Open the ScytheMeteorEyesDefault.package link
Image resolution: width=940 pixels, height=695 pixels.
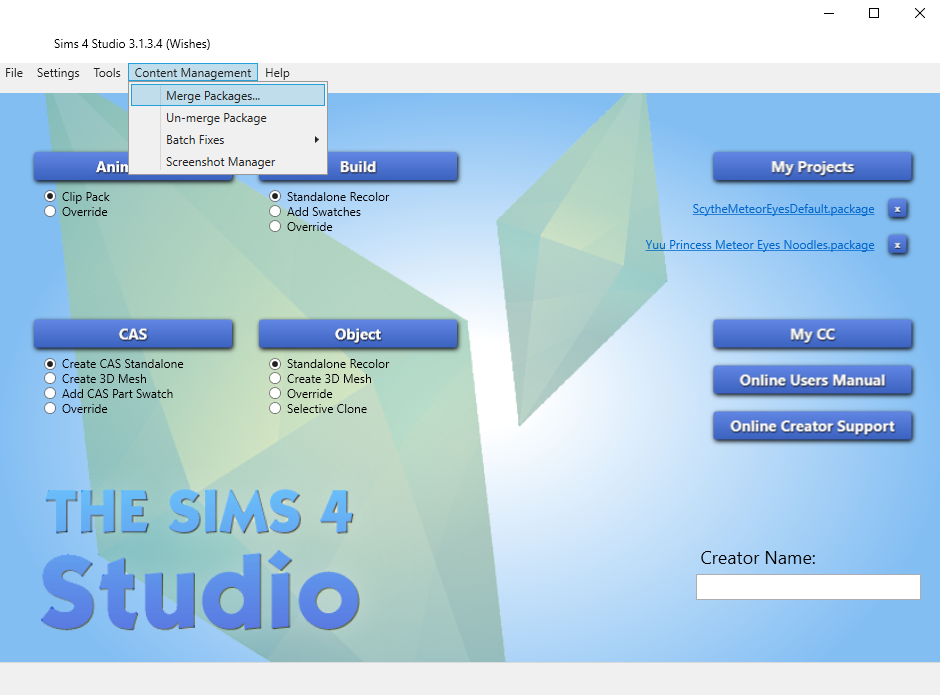pos(783,209)
